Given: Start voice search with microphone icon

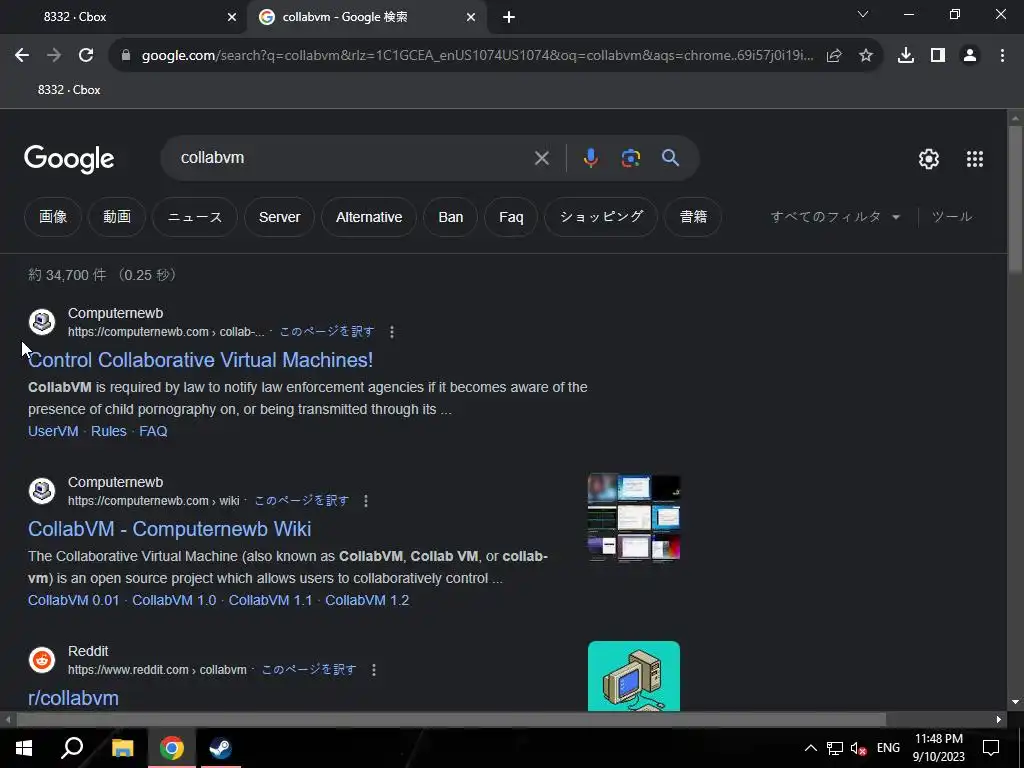Looking at the screenshot, I should (x=590, y=158).
